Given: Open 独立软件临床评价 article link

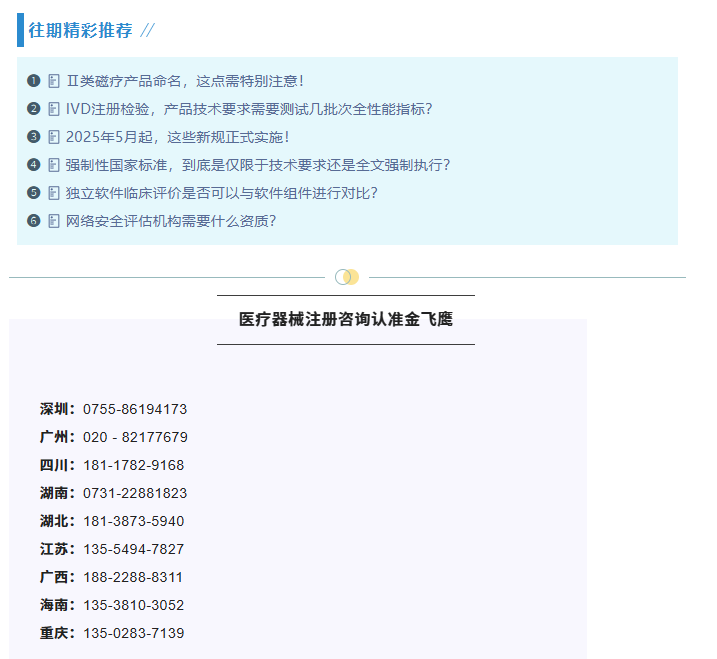Looking at the screenshot, I should tap(221, 193).
